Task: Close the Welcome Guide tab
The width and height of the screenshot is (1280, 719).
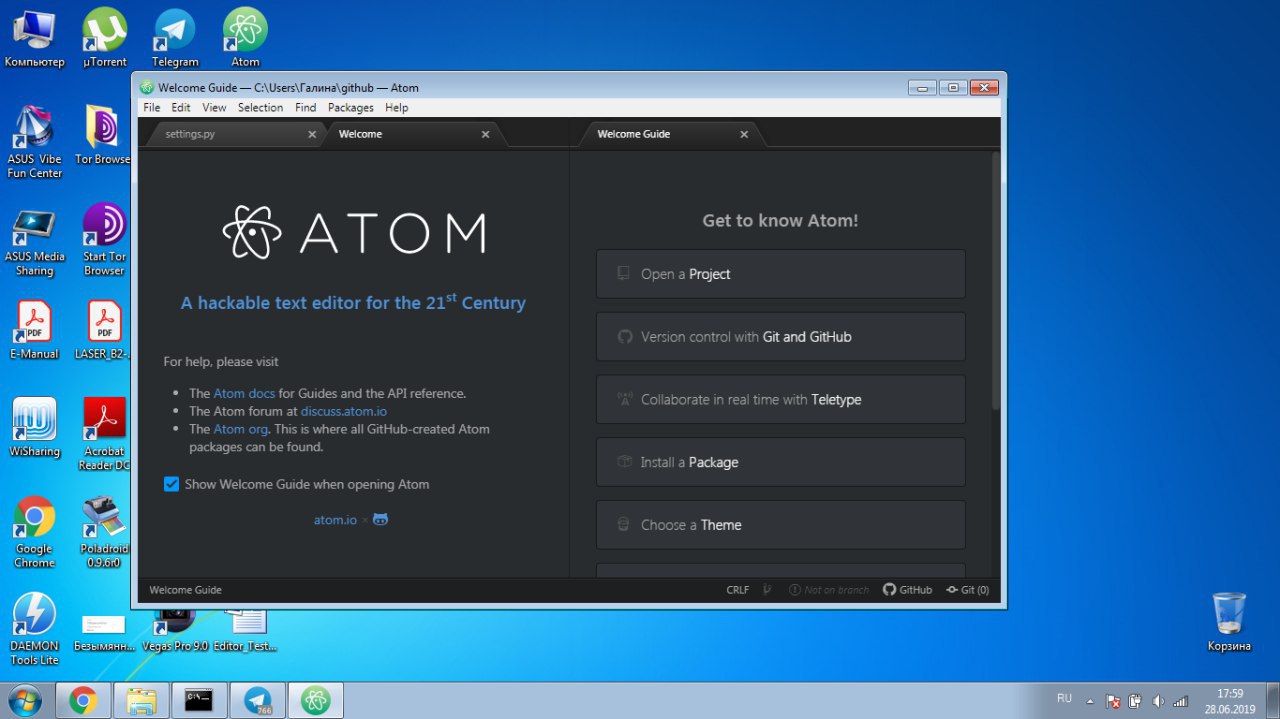Action: click(x=744, y=134)
